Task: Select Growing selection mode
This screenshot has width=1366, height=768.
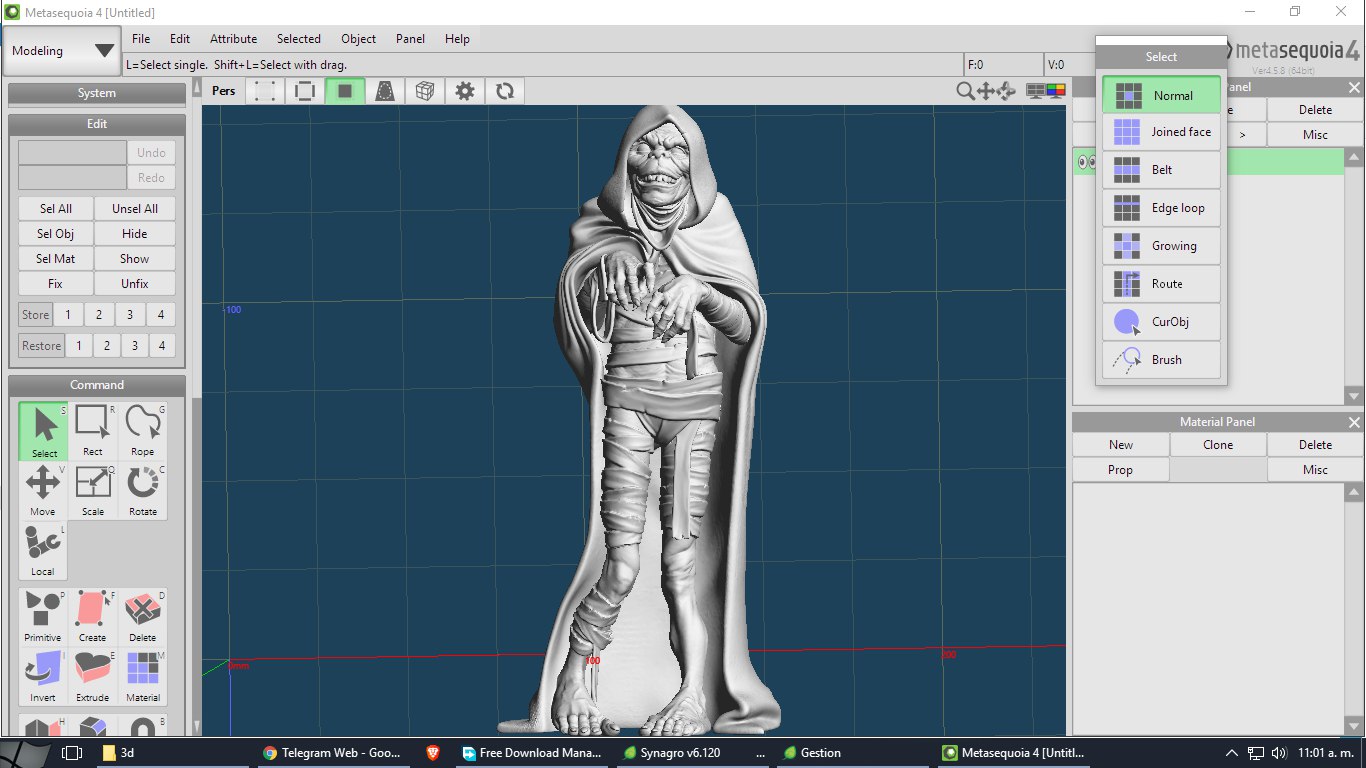Action: [x=1162, y=246]
